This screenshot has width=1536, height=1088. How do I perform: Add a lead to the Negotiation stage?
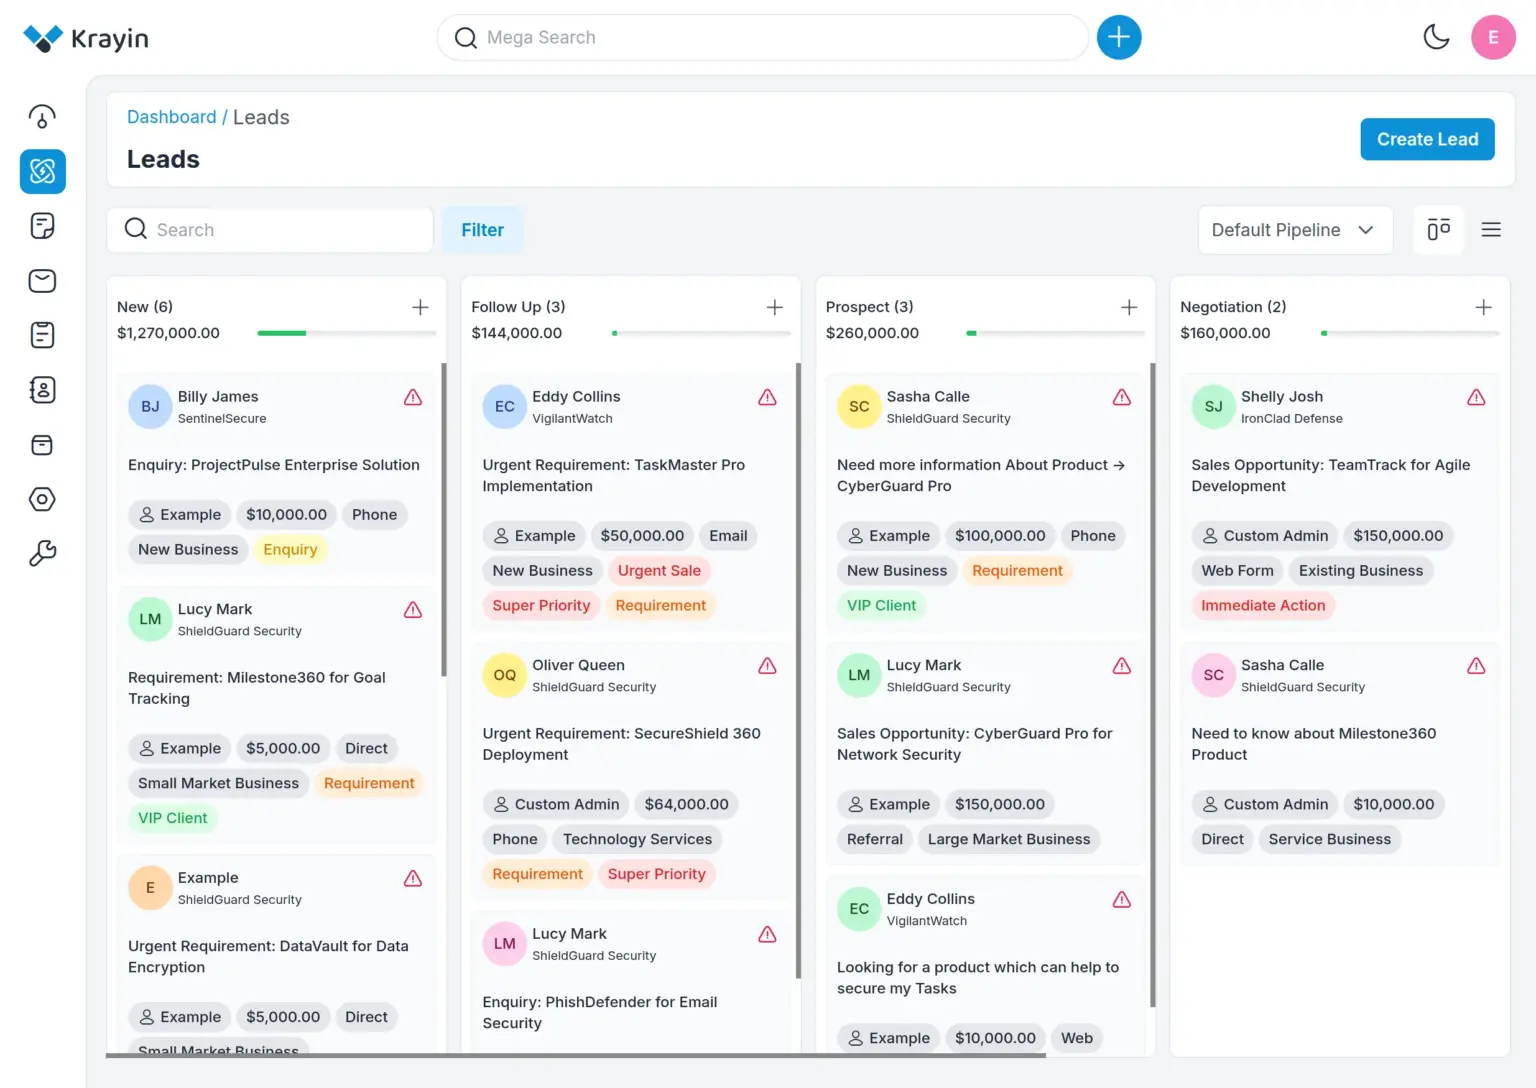click(x=1483, y=307)
